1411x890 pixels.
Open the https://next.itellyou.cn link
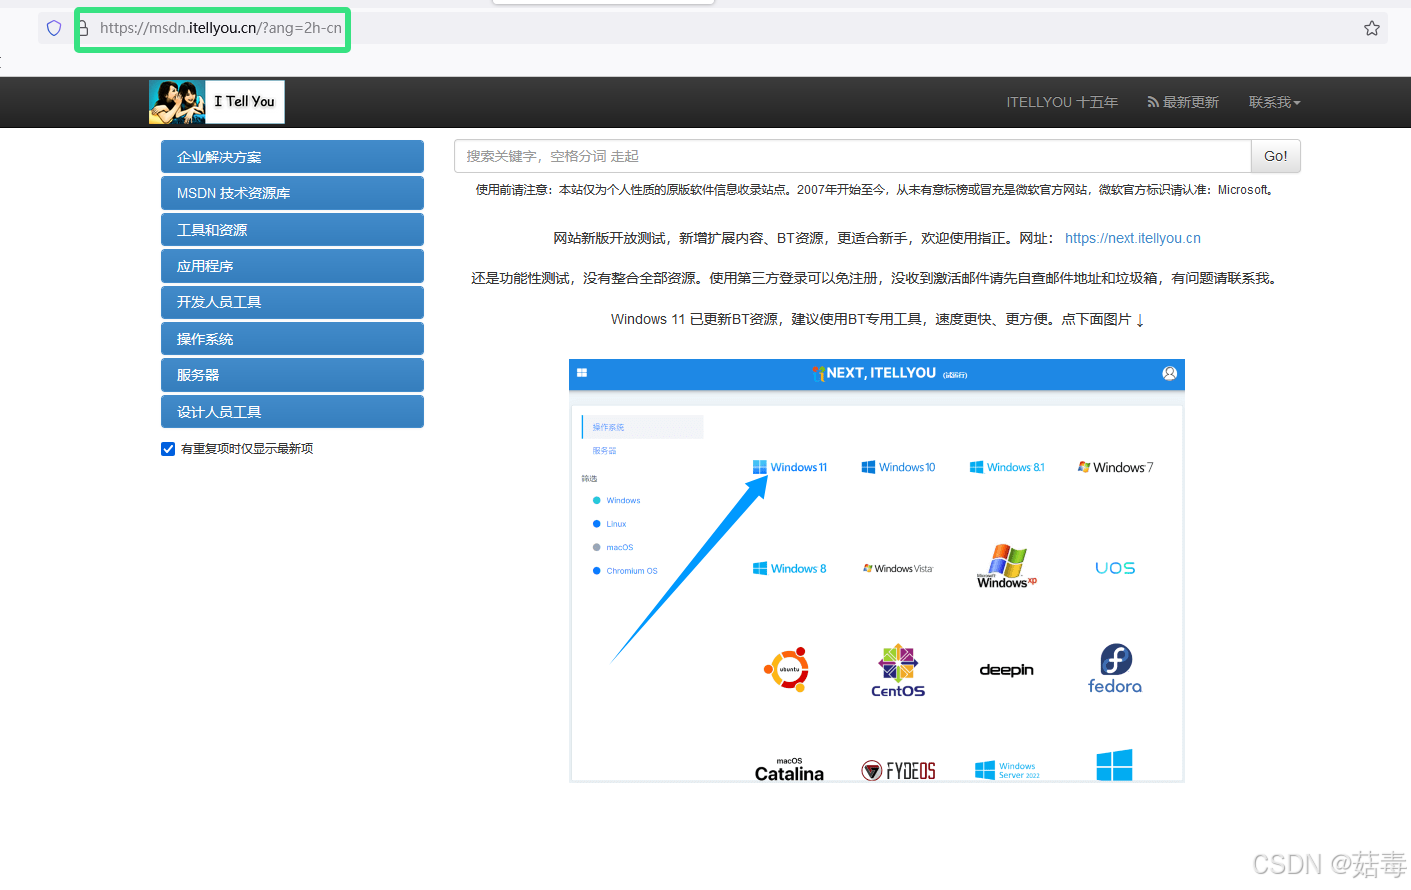click(x=1133, y=238)
